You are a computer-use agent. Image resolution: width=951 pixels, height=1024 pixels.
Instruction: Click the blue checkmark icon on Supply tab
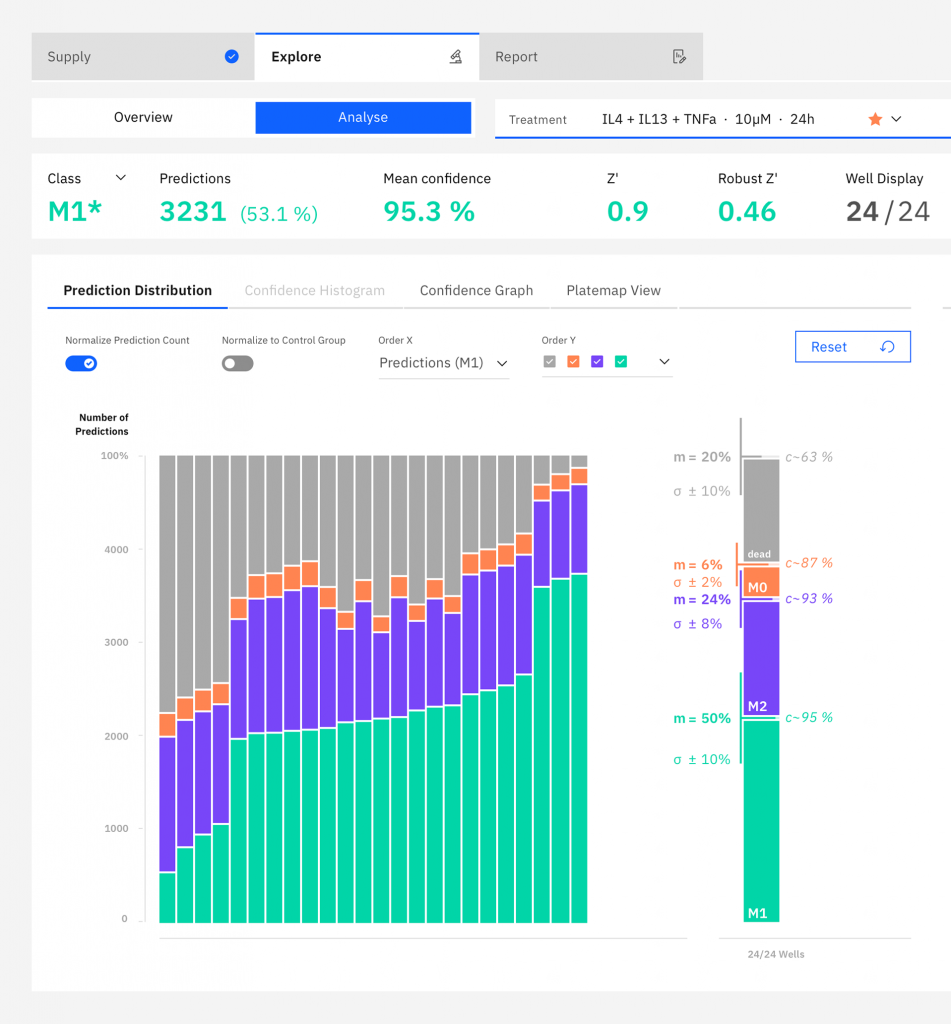[232, 57]
